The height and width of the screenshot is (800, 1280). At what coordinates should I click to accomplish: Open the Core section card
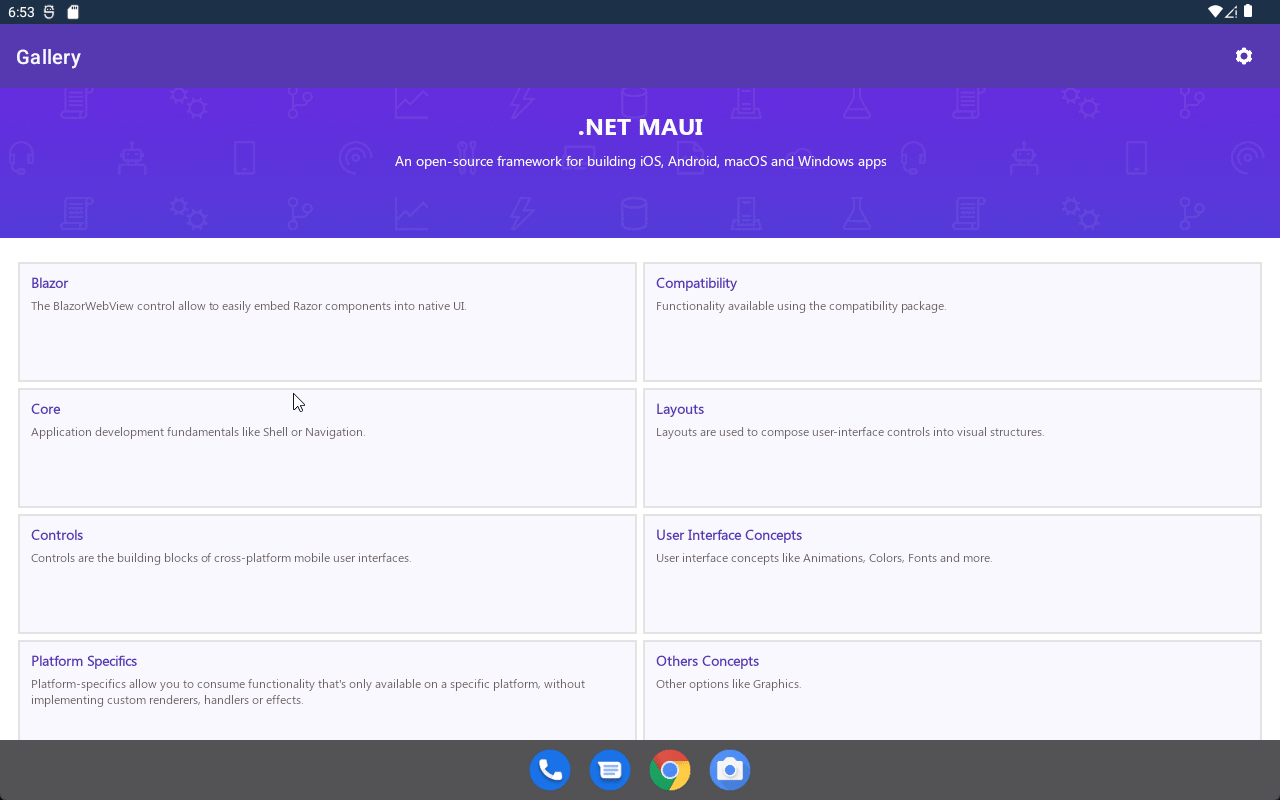(327, 447)
